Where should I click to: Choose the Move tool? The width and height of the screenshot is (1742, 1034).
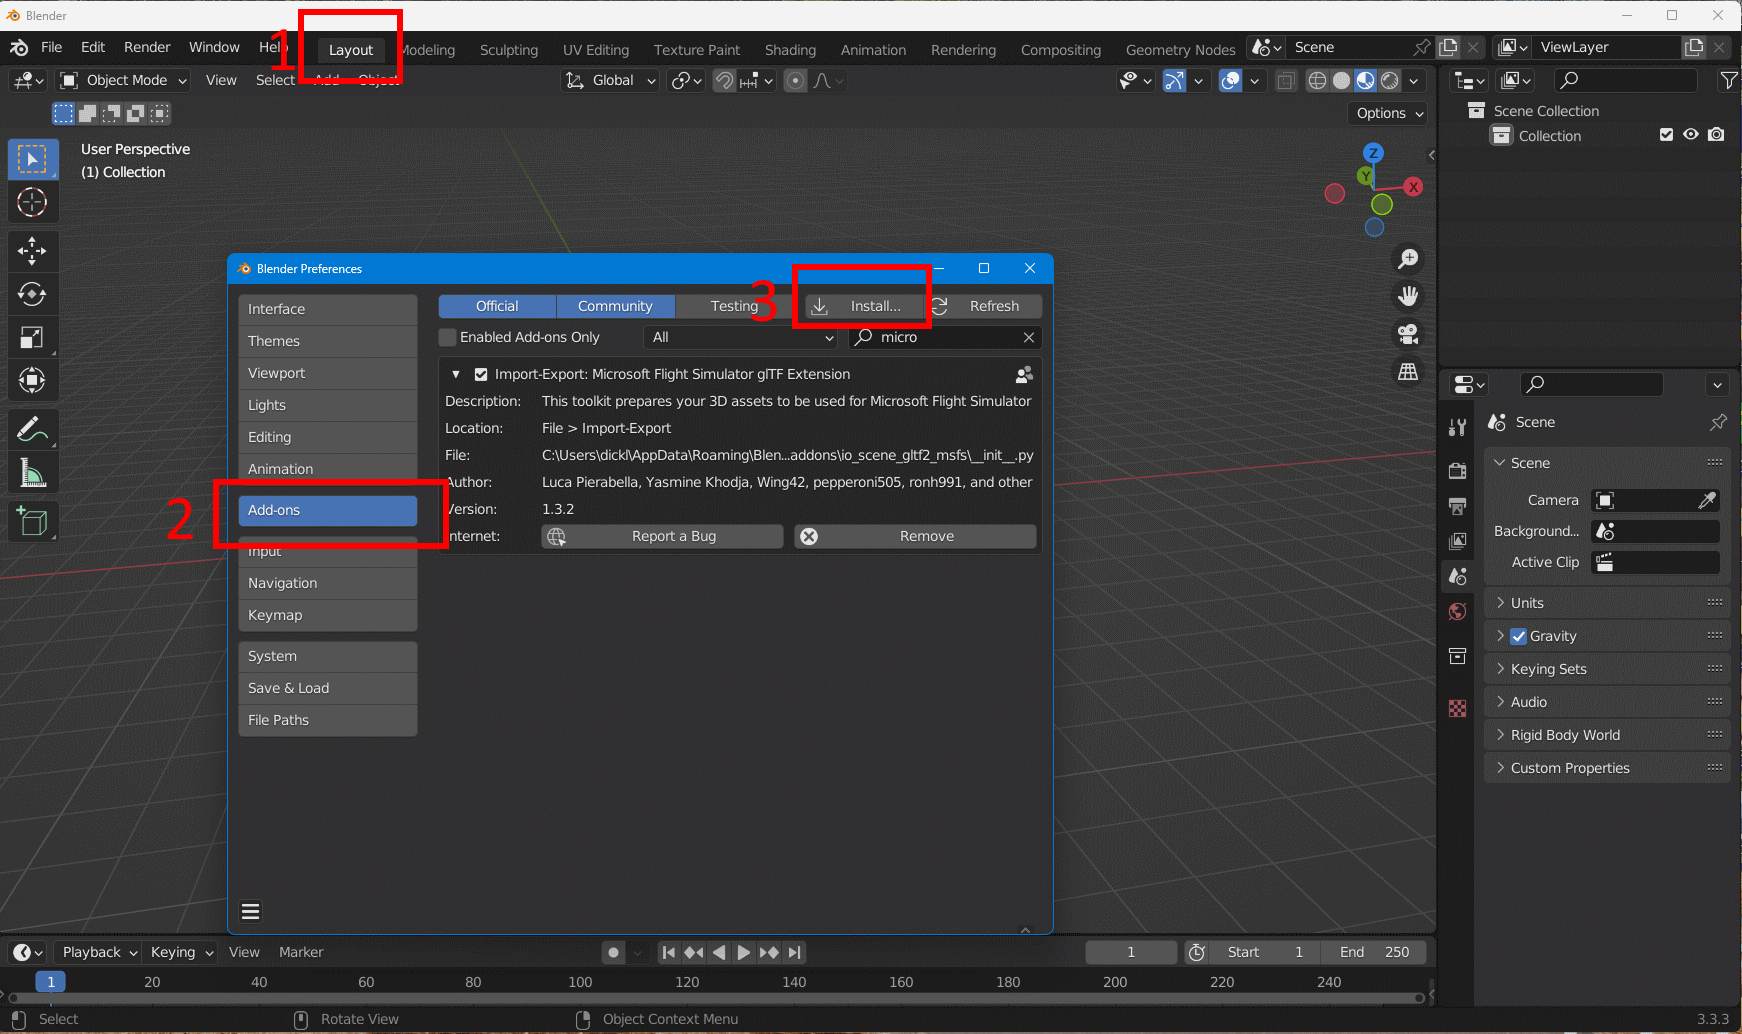pyautogui.click(x=33, y=251)
